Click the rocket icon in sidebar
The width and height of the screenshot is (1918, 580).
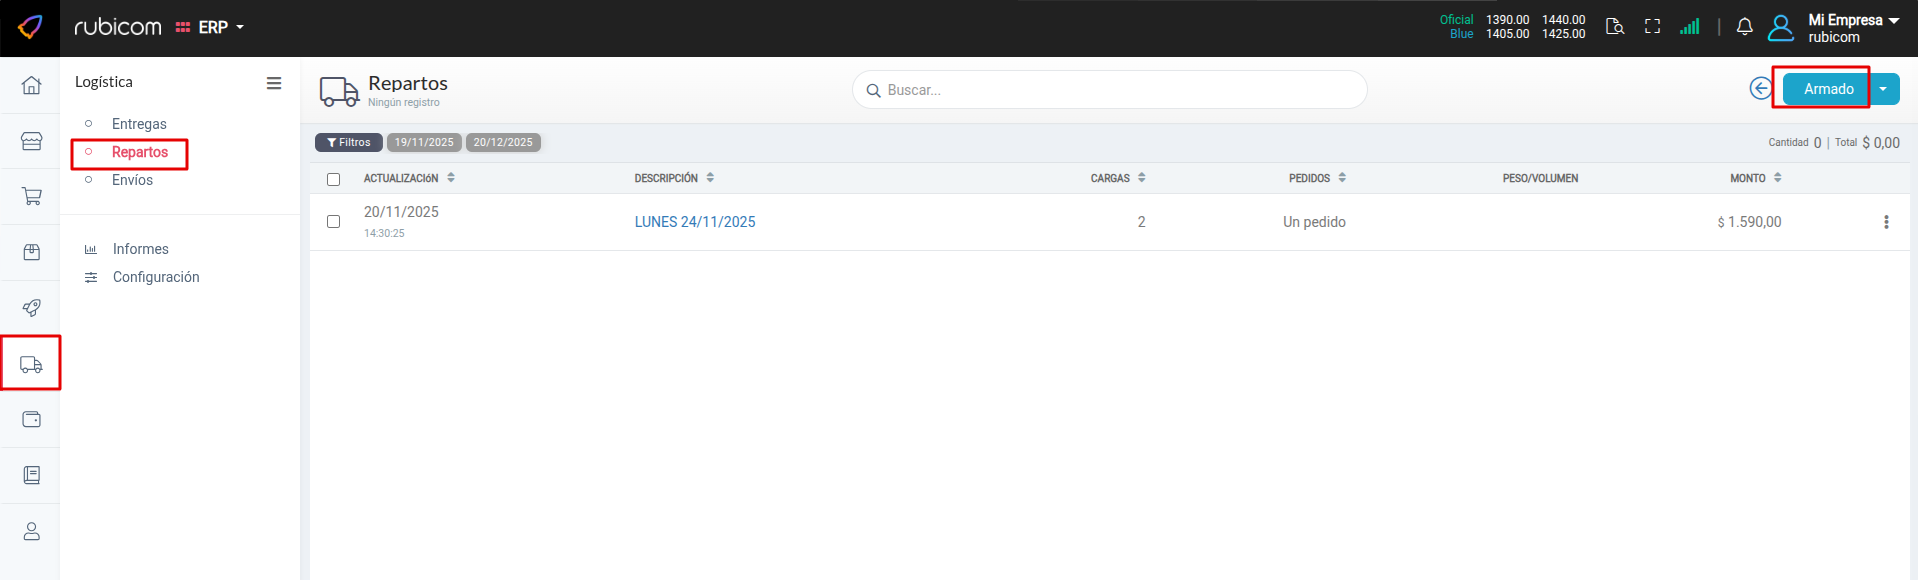tap(31, 308)
